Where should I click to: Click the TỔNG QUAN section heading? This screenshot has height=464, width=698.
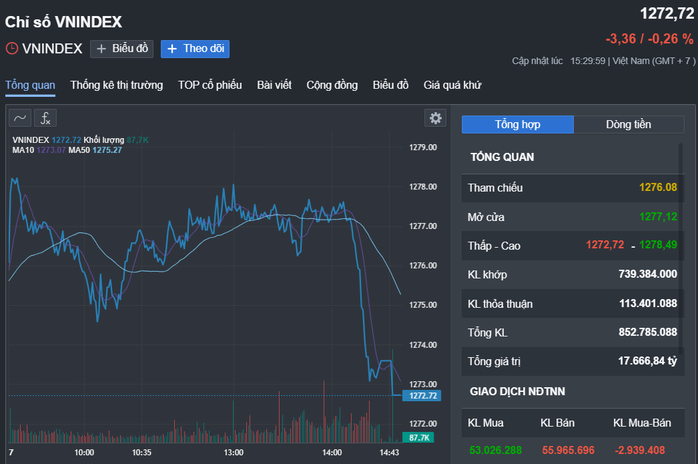[x=502, y=157]
